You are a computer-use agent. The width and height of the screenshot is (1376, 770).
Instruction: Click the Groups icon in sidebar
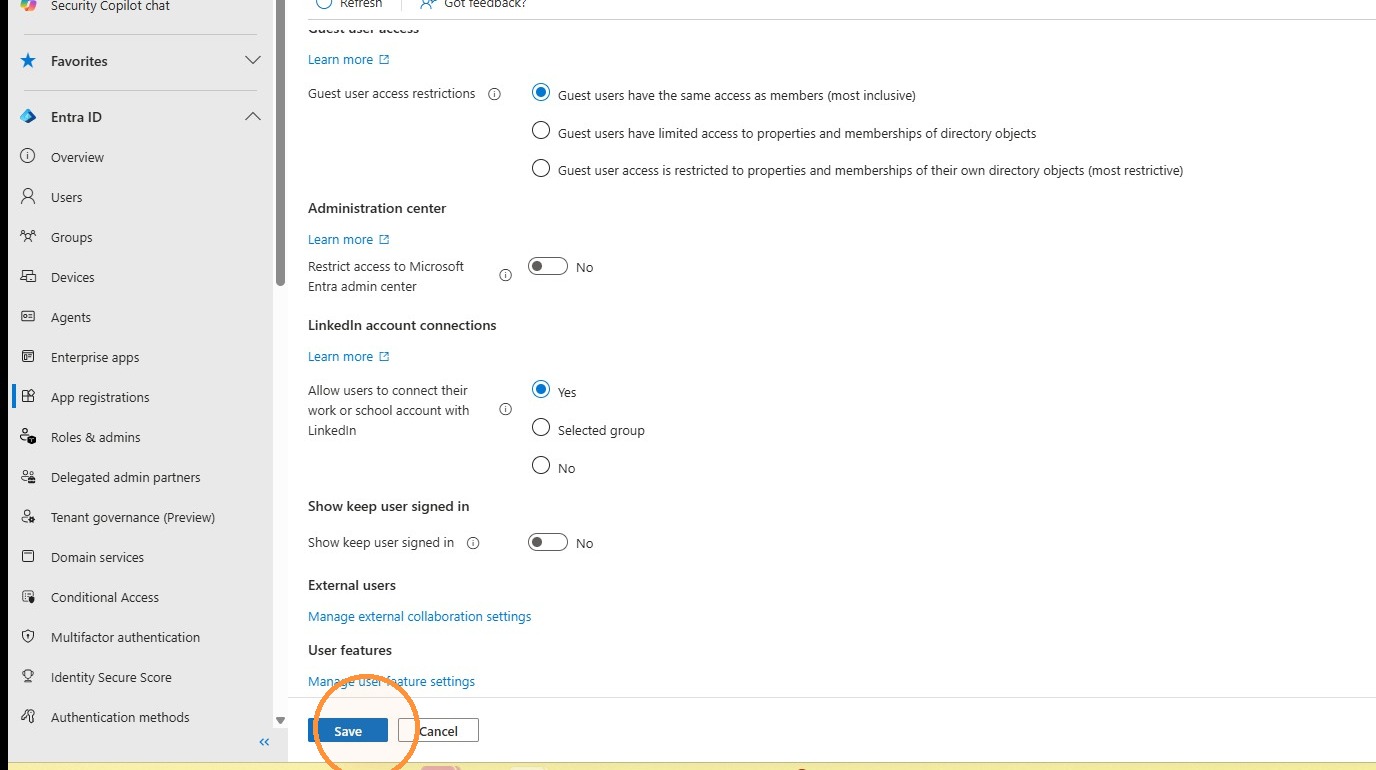tap(28, 237)
